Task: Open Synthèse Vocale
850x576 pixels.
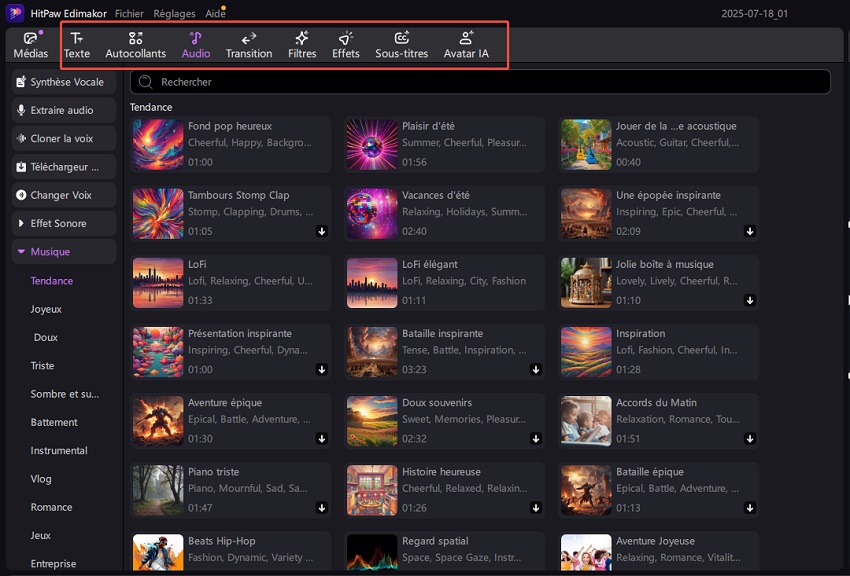Action: [x=64, y=82]
